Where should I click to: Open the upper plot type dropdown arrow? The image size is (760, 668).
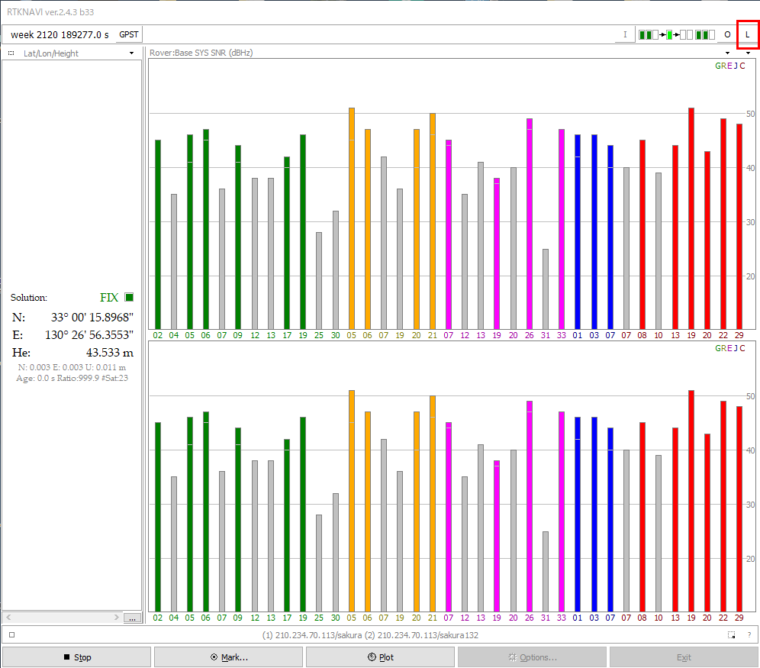coord(727,53)
